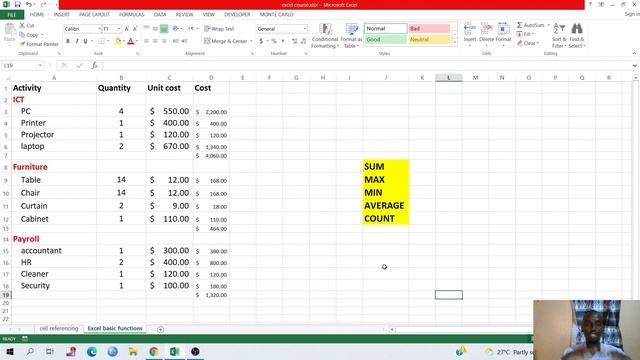Toggle underline formatting

[x=85, y=41]
